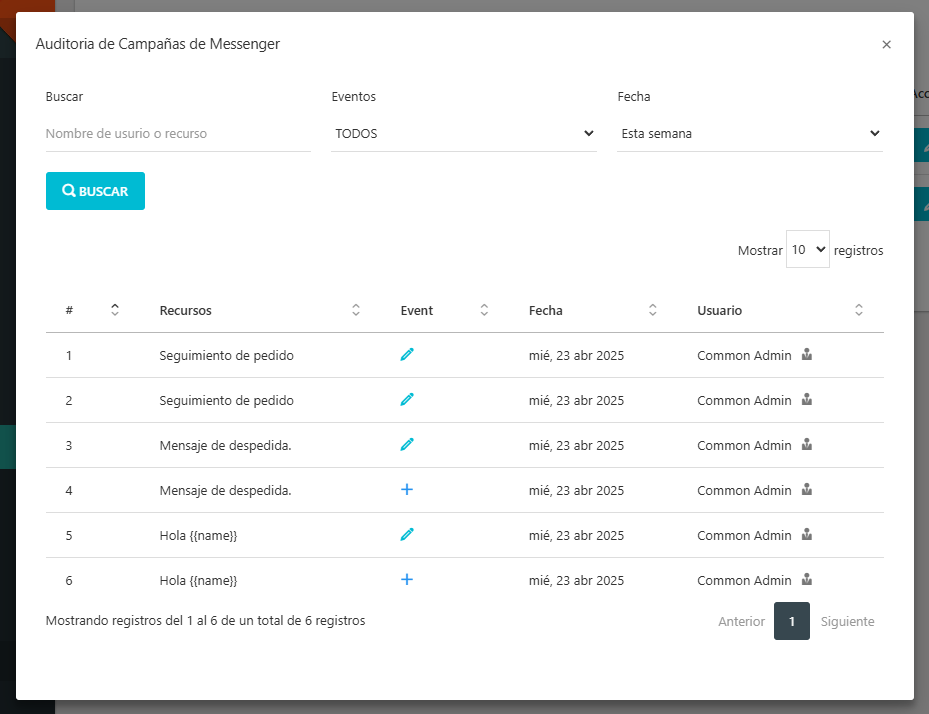This screenshot has height=714, width=929.
Task: Click the pencil edit icon in row 2
Action: point(407,399)
